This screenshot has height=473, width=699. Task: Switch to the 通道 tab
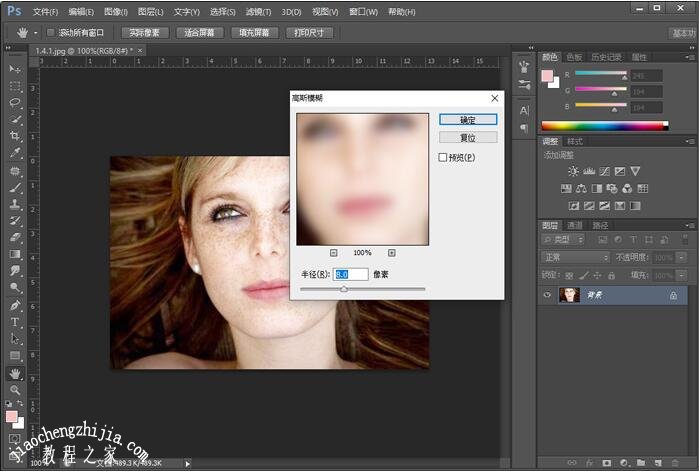click(x=576, y=225)
